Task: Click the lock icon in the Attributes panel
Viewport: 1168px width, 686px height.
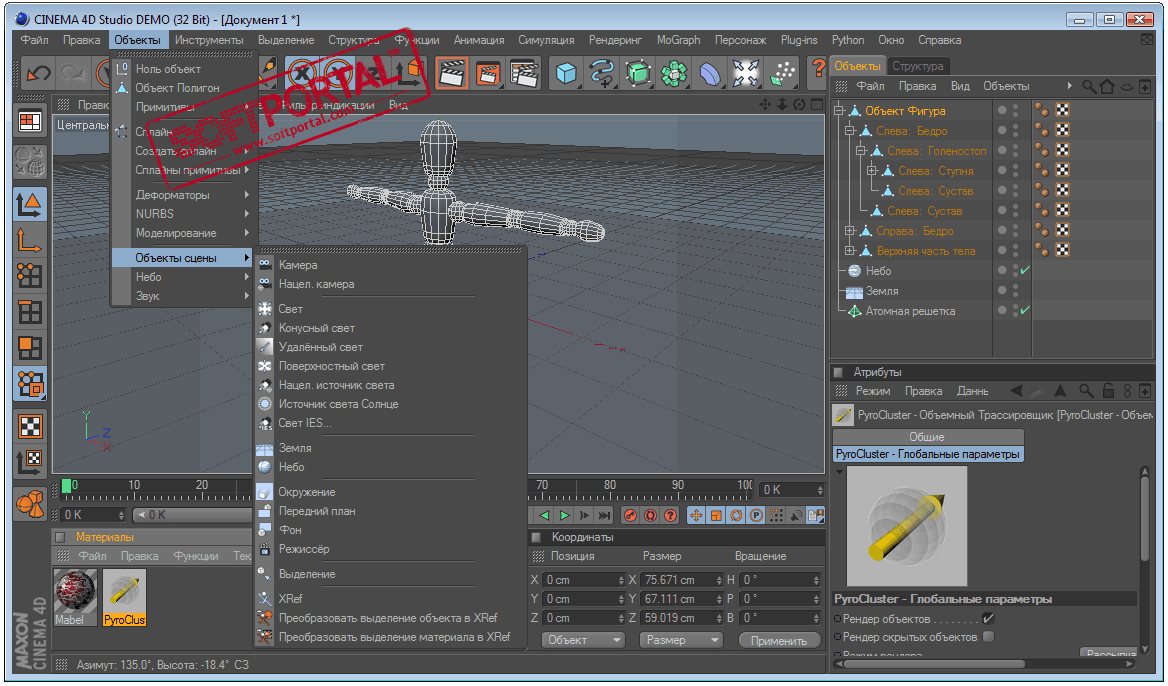Action: [1108, 390]
